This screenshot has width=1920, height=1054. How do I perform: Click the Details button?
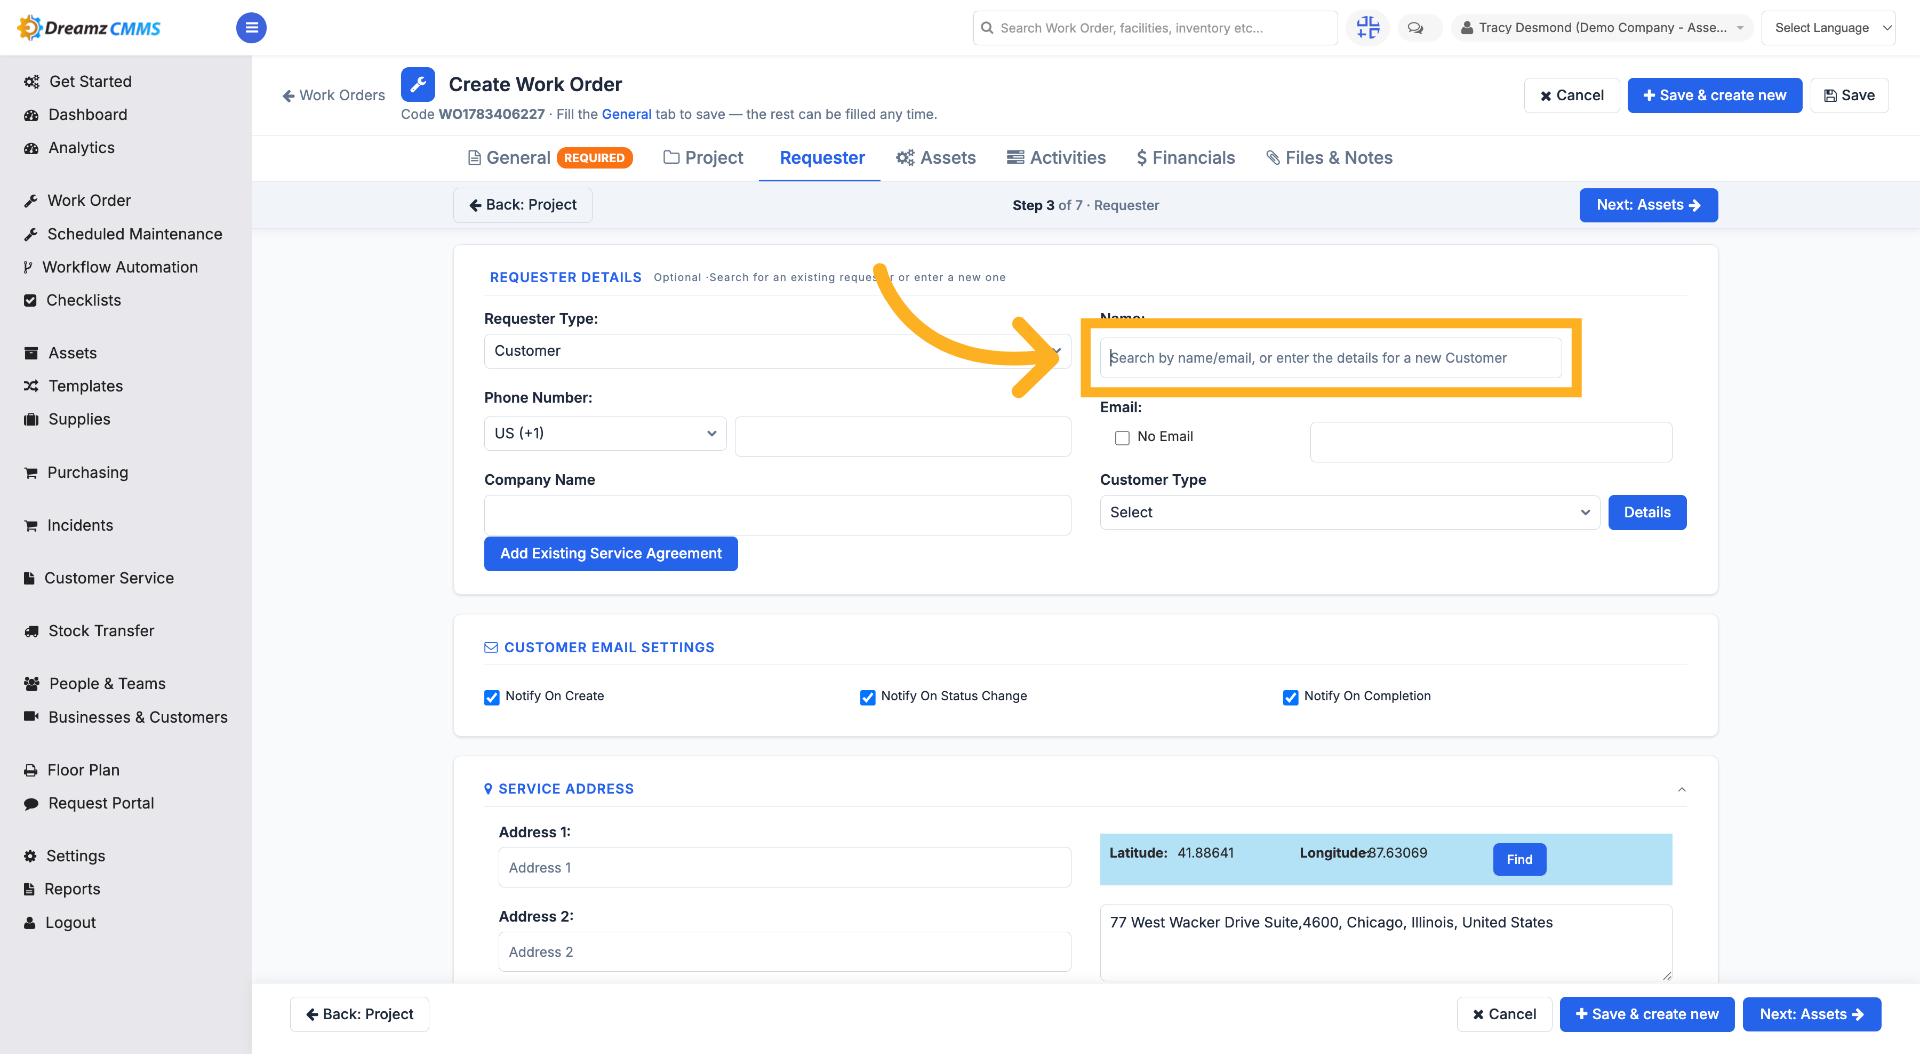pyautogui.click(x=1647, y=512)
